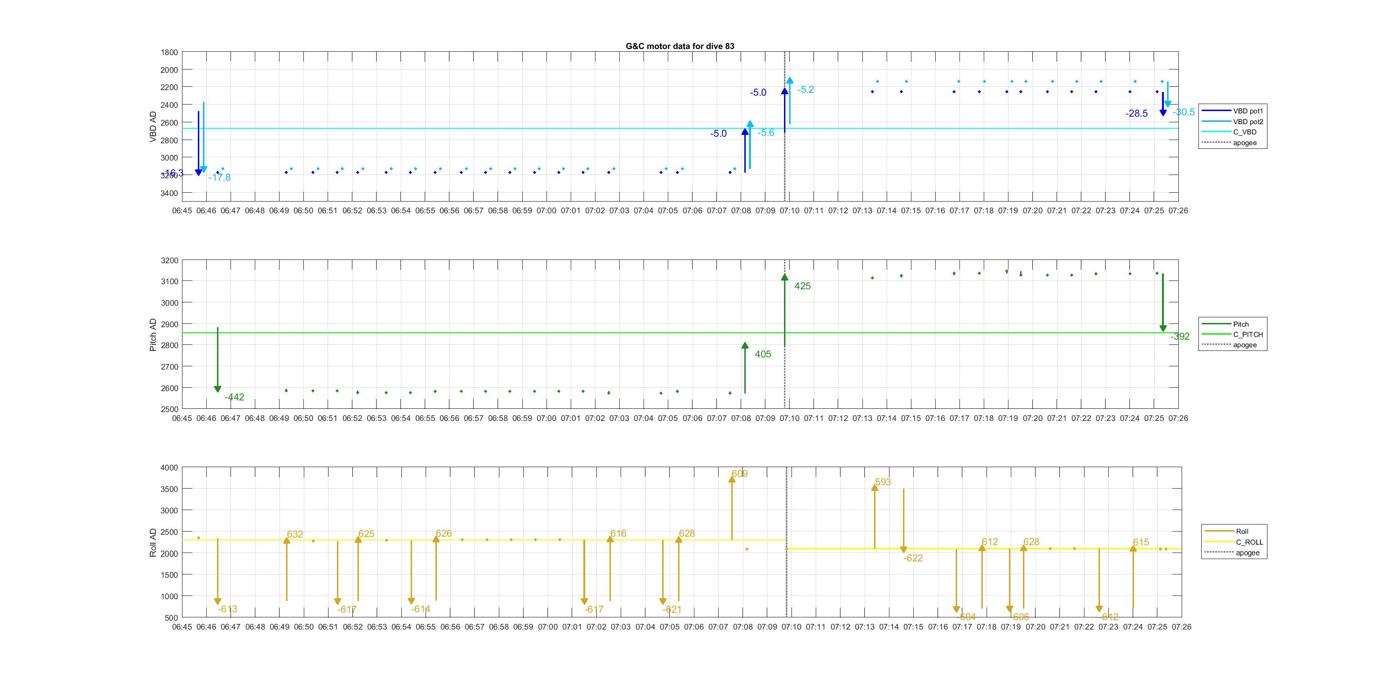
Task: Click the "-622" roll annotation
Action: pos(913,558)
